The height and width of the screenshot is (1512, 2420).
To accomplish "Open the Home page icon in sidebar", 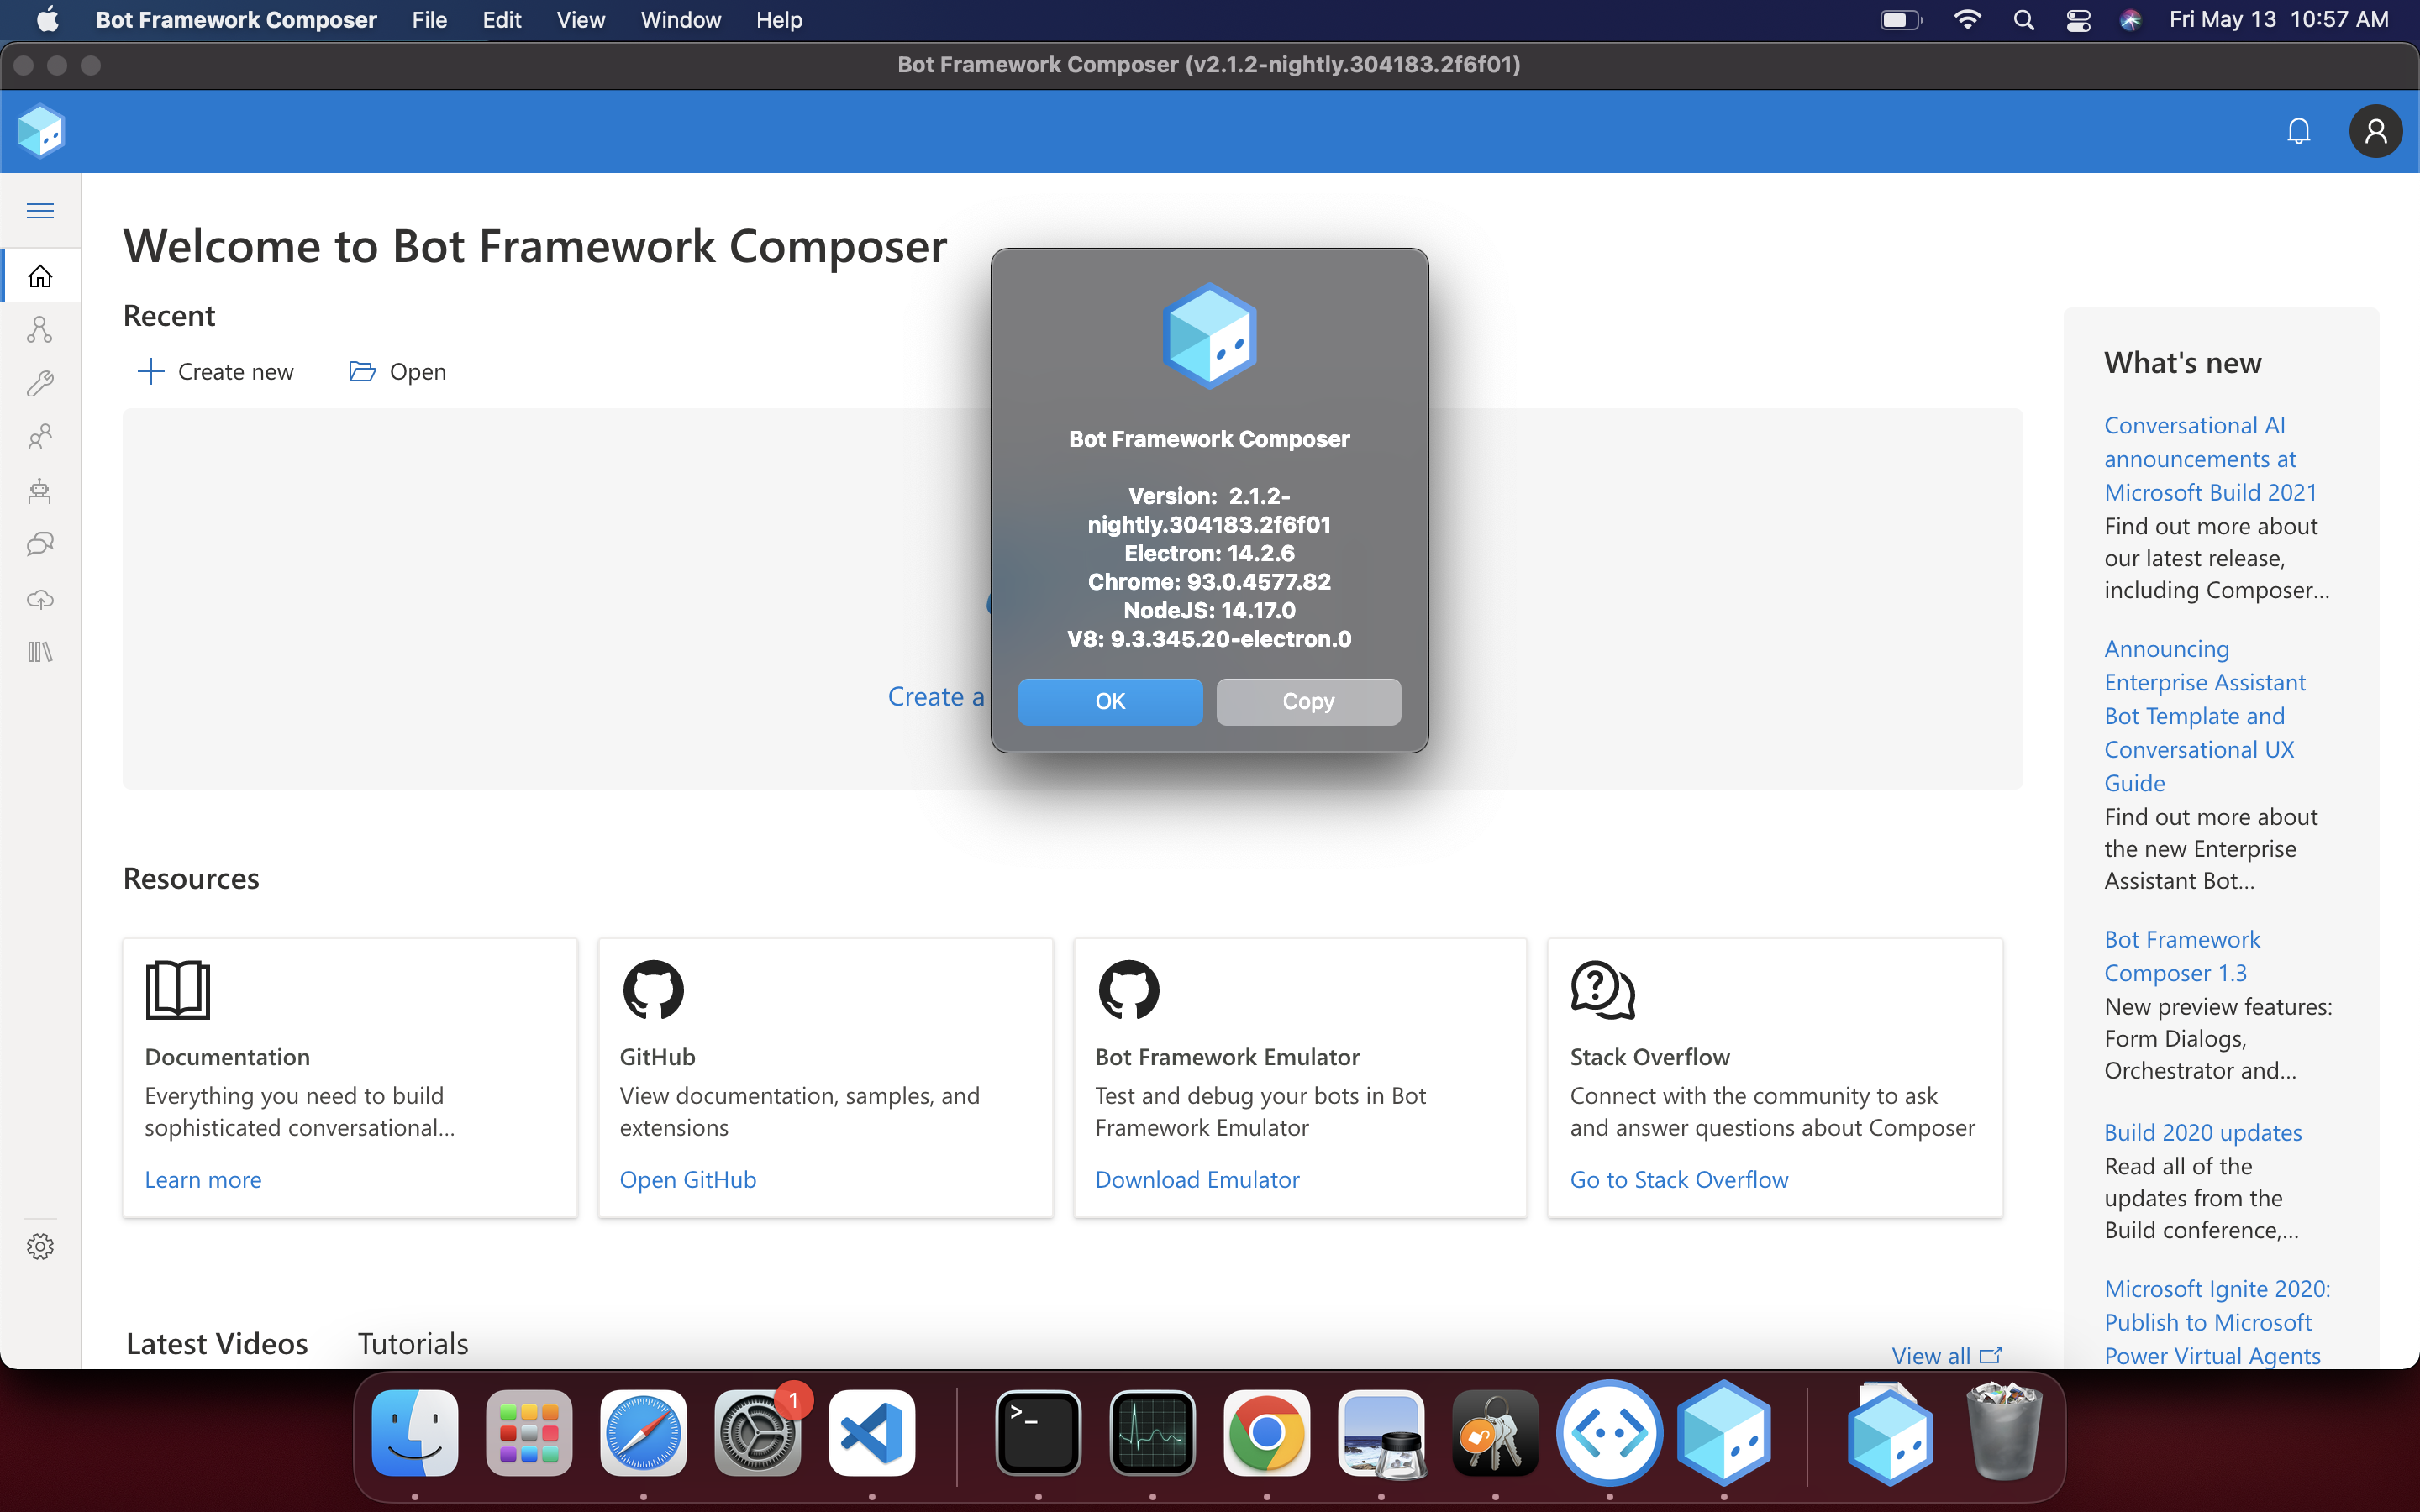I will (40, 276).
